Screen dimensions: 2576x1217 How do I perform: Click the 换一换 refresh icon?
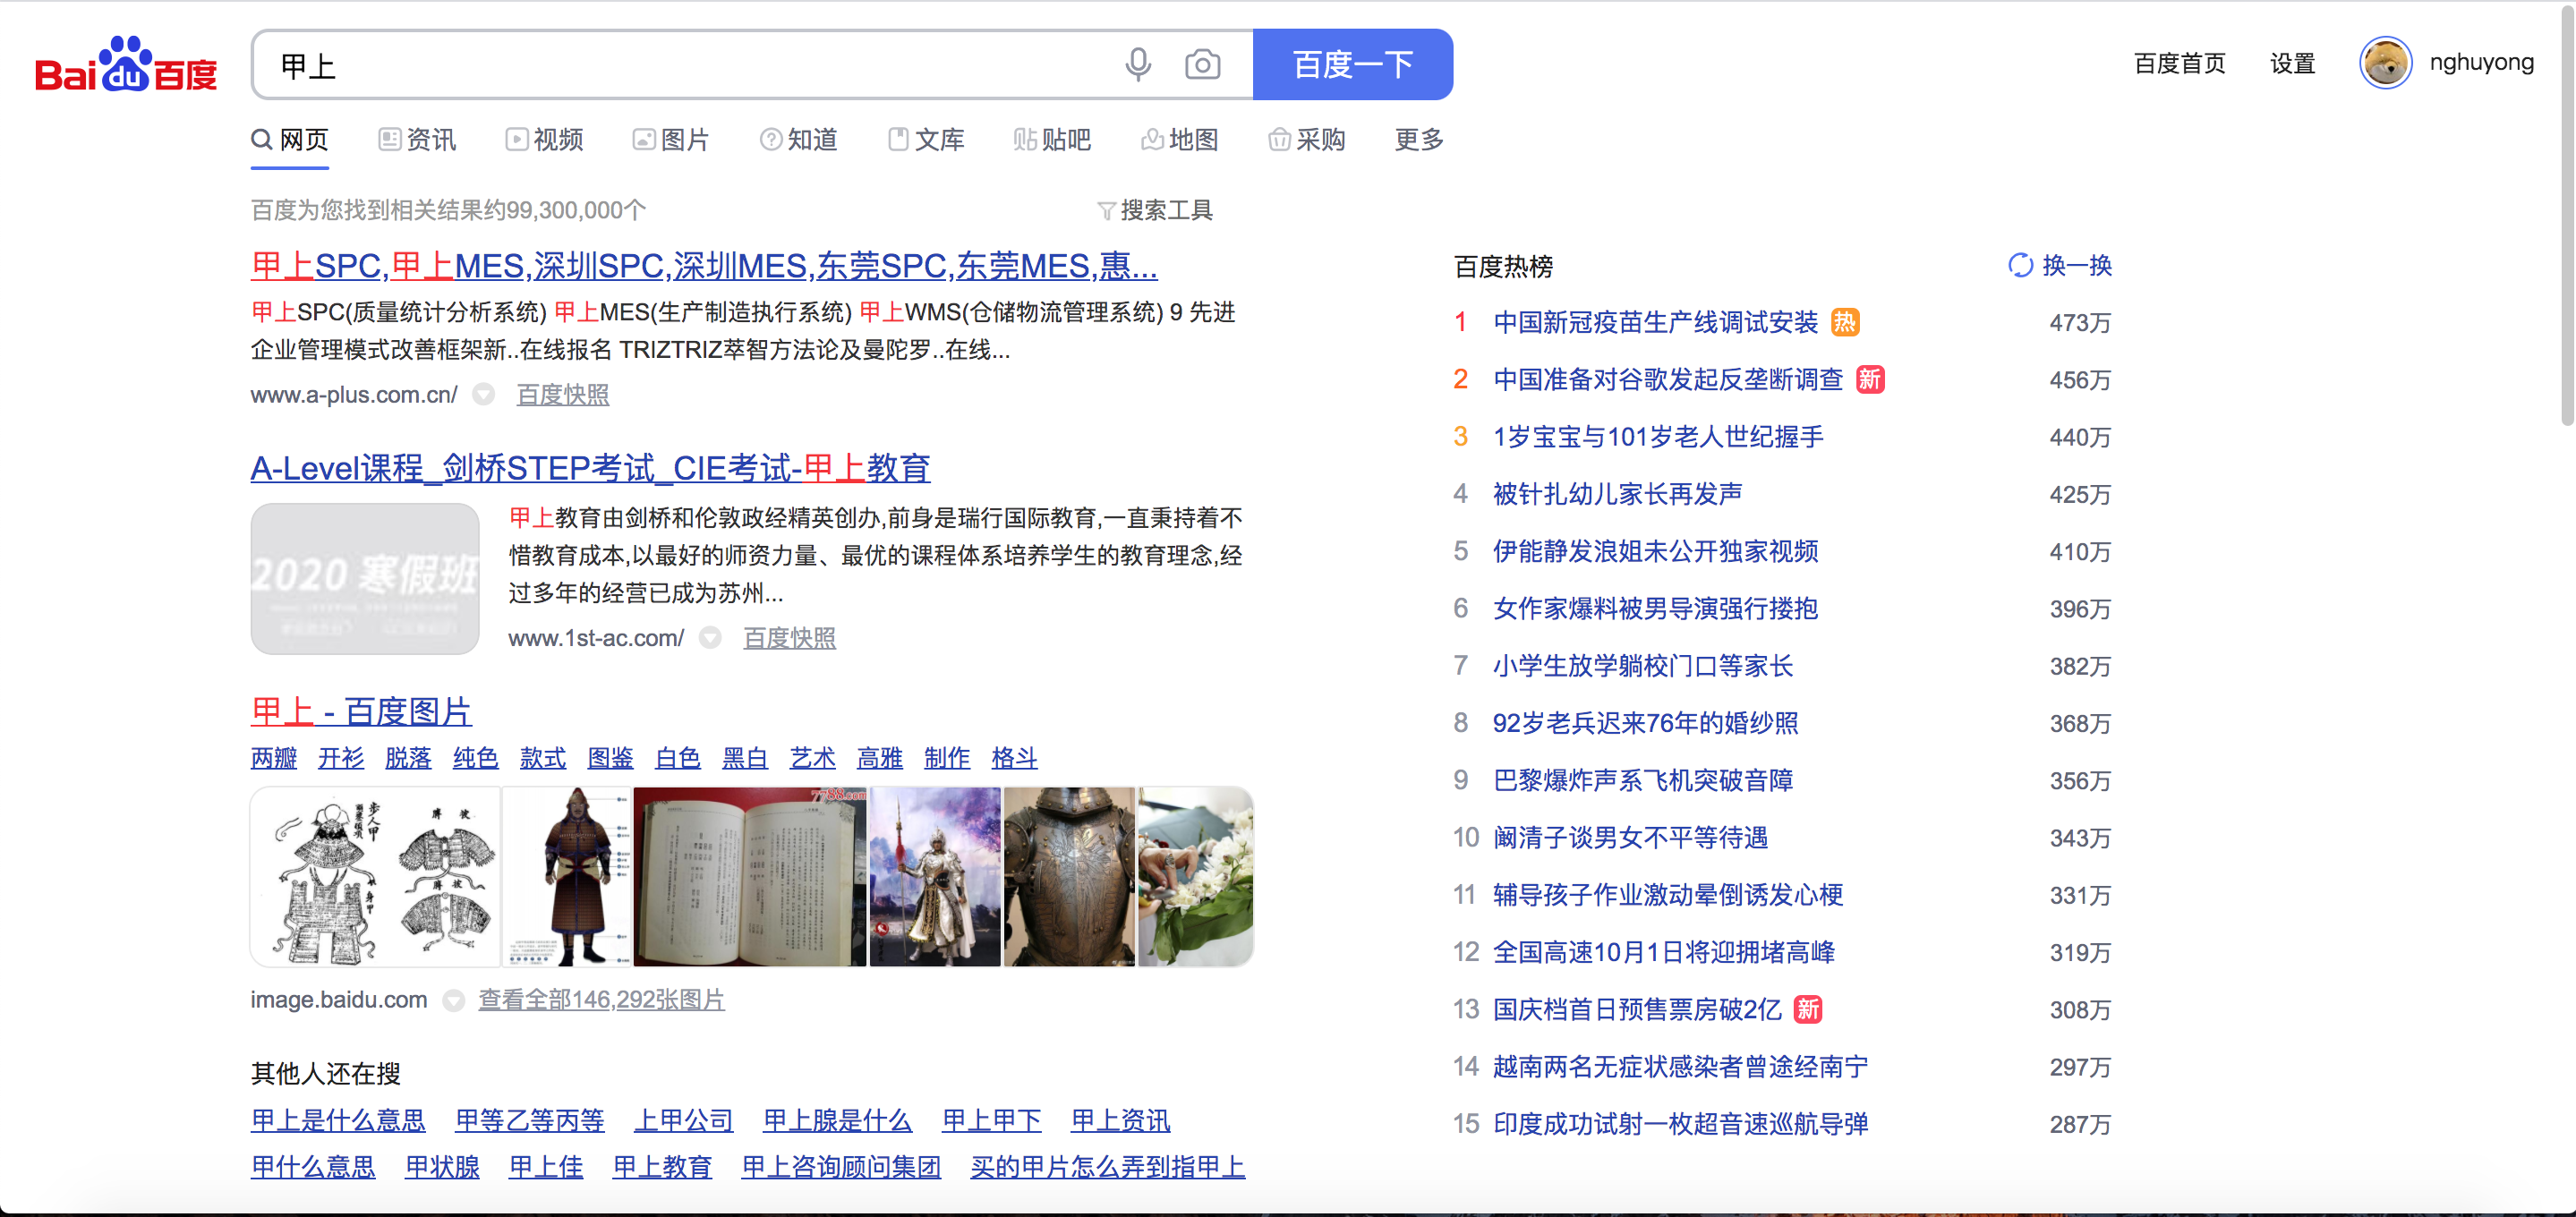coord(2020,265)
